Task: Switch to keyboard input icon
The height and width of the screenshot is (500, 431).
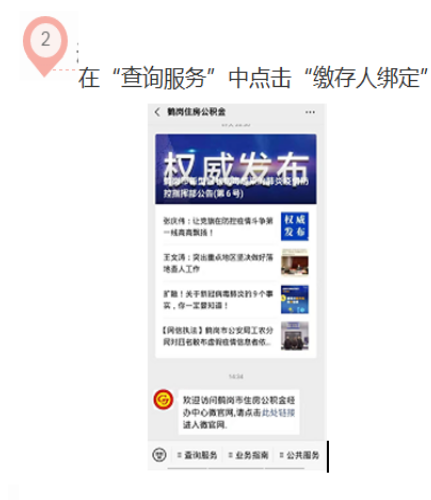Action: click(159, 455)
